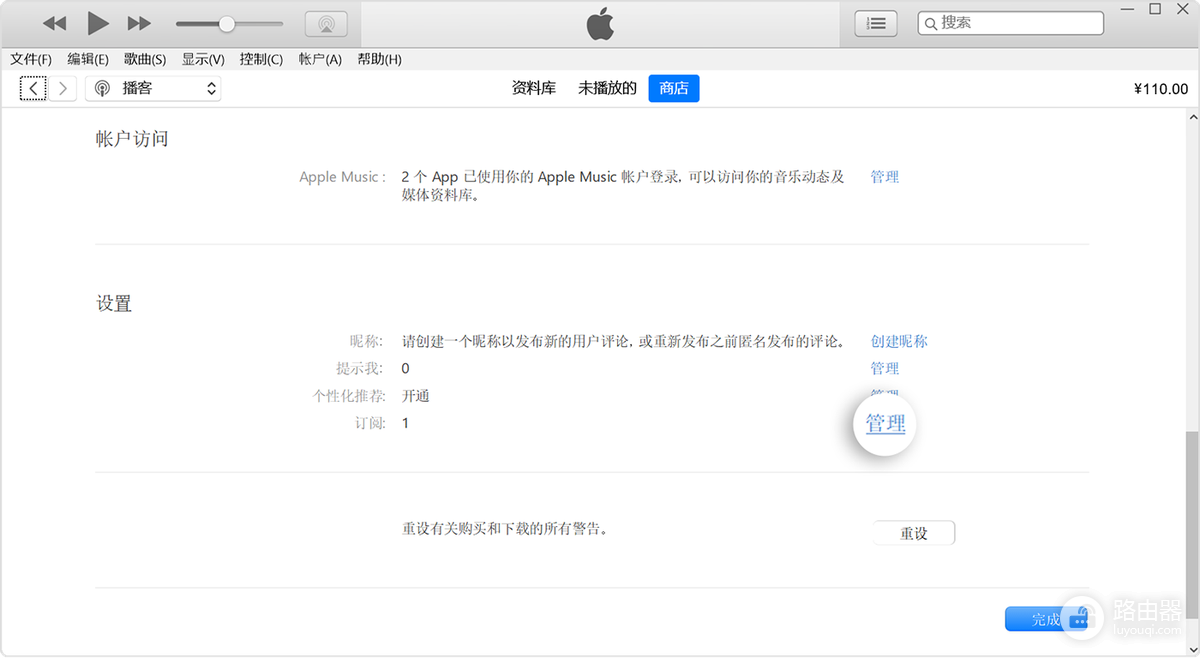Select the 商店 tab
1200x658 pixels.
tap(674, 88)
